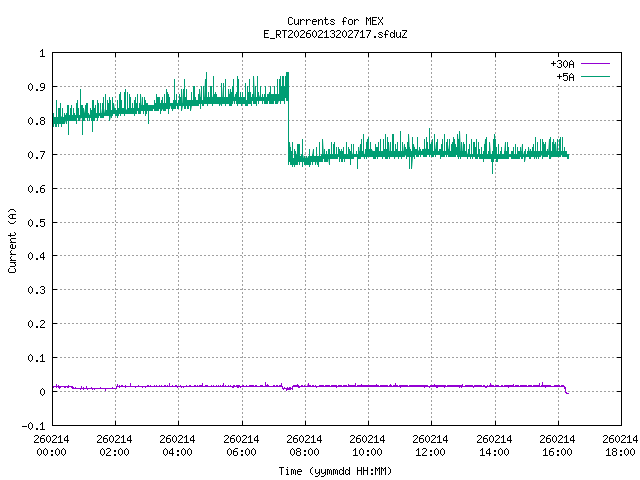Image resolution: width=640 pixels, height=480 pixels.
Task: Click the 0.7 y-axis tick label
Action: pos(36,155)
